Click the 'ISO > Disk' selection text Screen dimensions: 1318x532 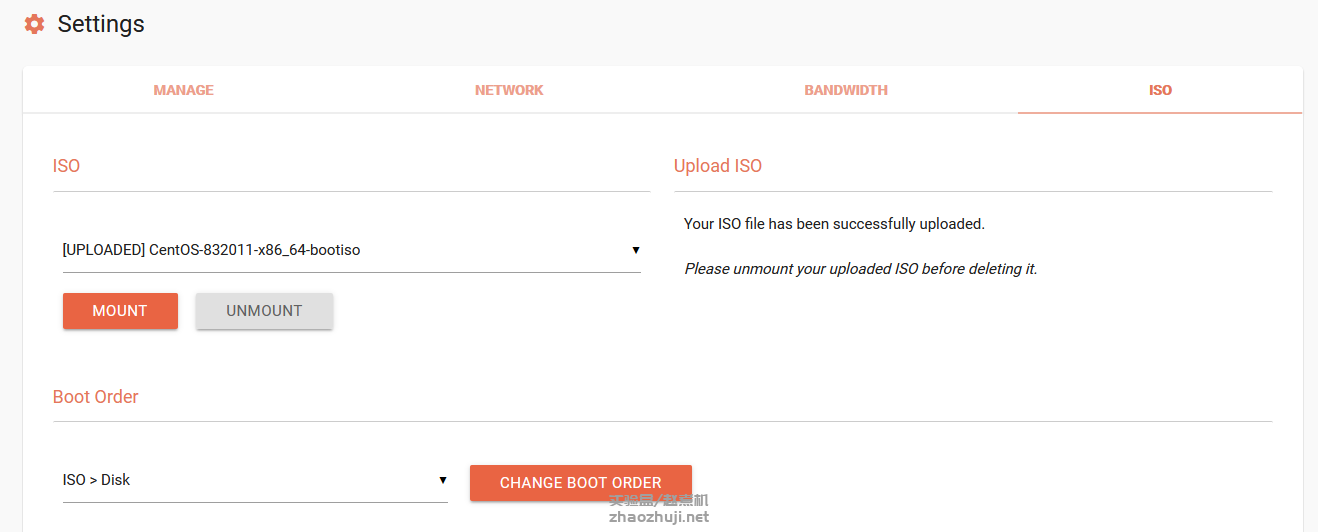[x=96, y=480]
